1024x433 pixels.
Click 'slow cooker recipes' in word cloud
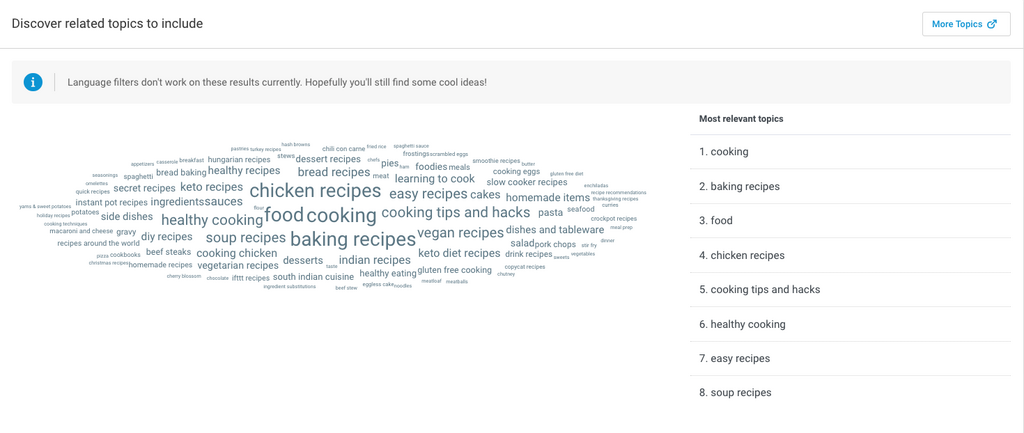click(x=527, y=182)
